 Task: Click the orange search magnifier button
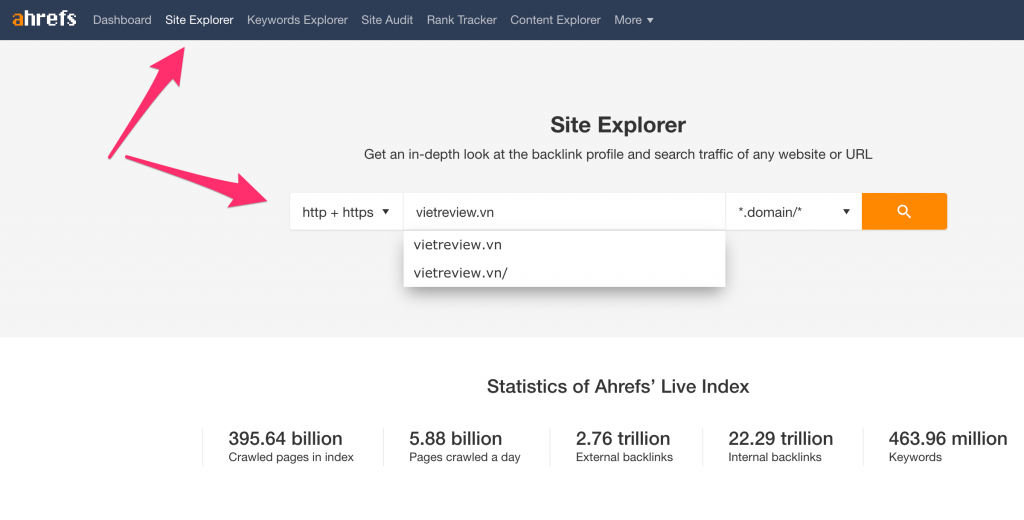point(904,211)
